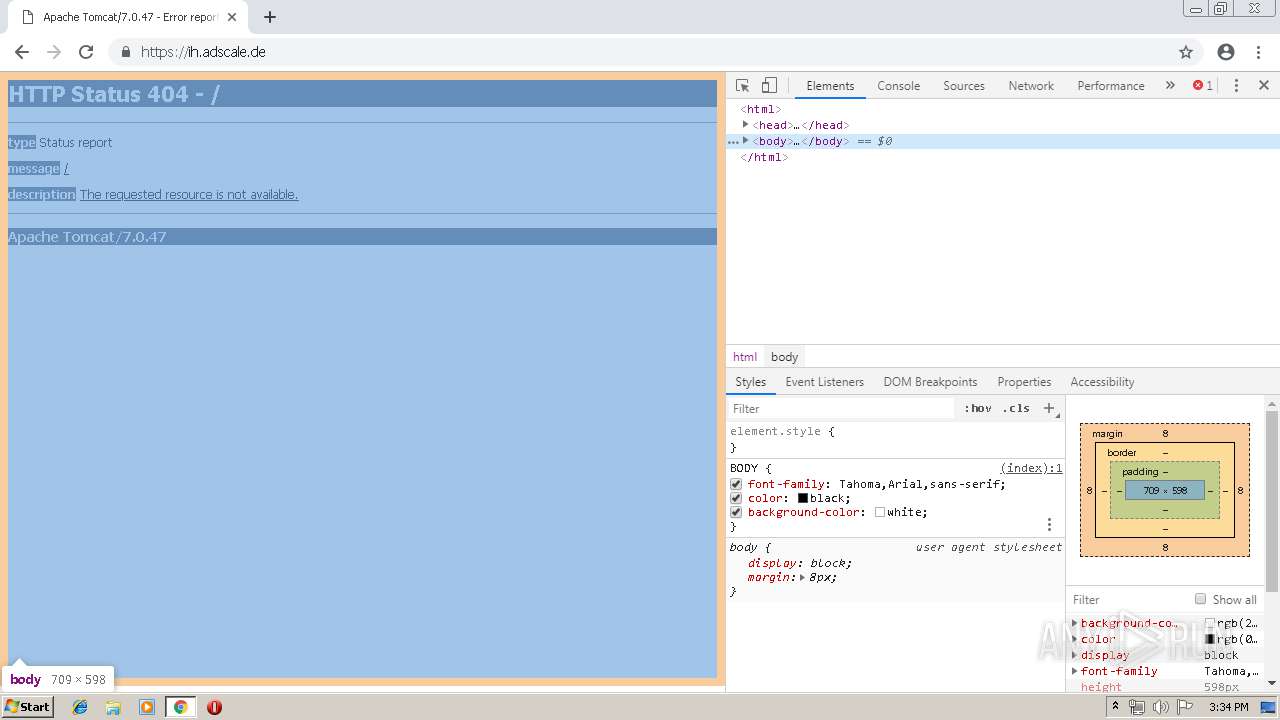Image resolution: width=1280 pixels, height=720 pixels.
Task: Bookmark this page with the star
Action: (x=1186, y=52)
